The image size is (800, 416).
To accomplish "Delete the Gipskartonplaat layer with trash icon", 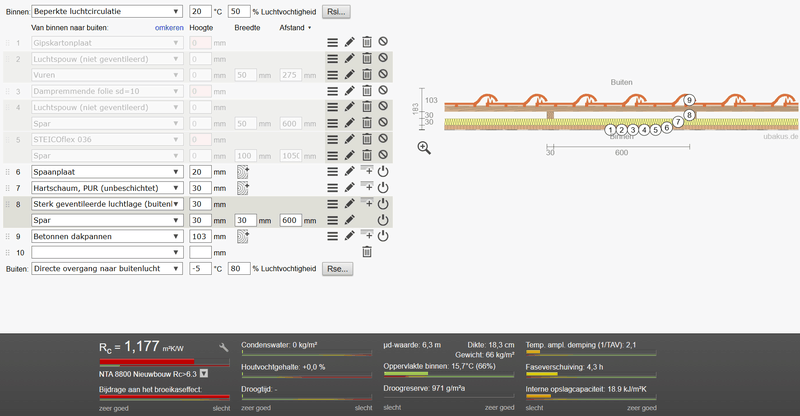I will [x=367, y=42].
